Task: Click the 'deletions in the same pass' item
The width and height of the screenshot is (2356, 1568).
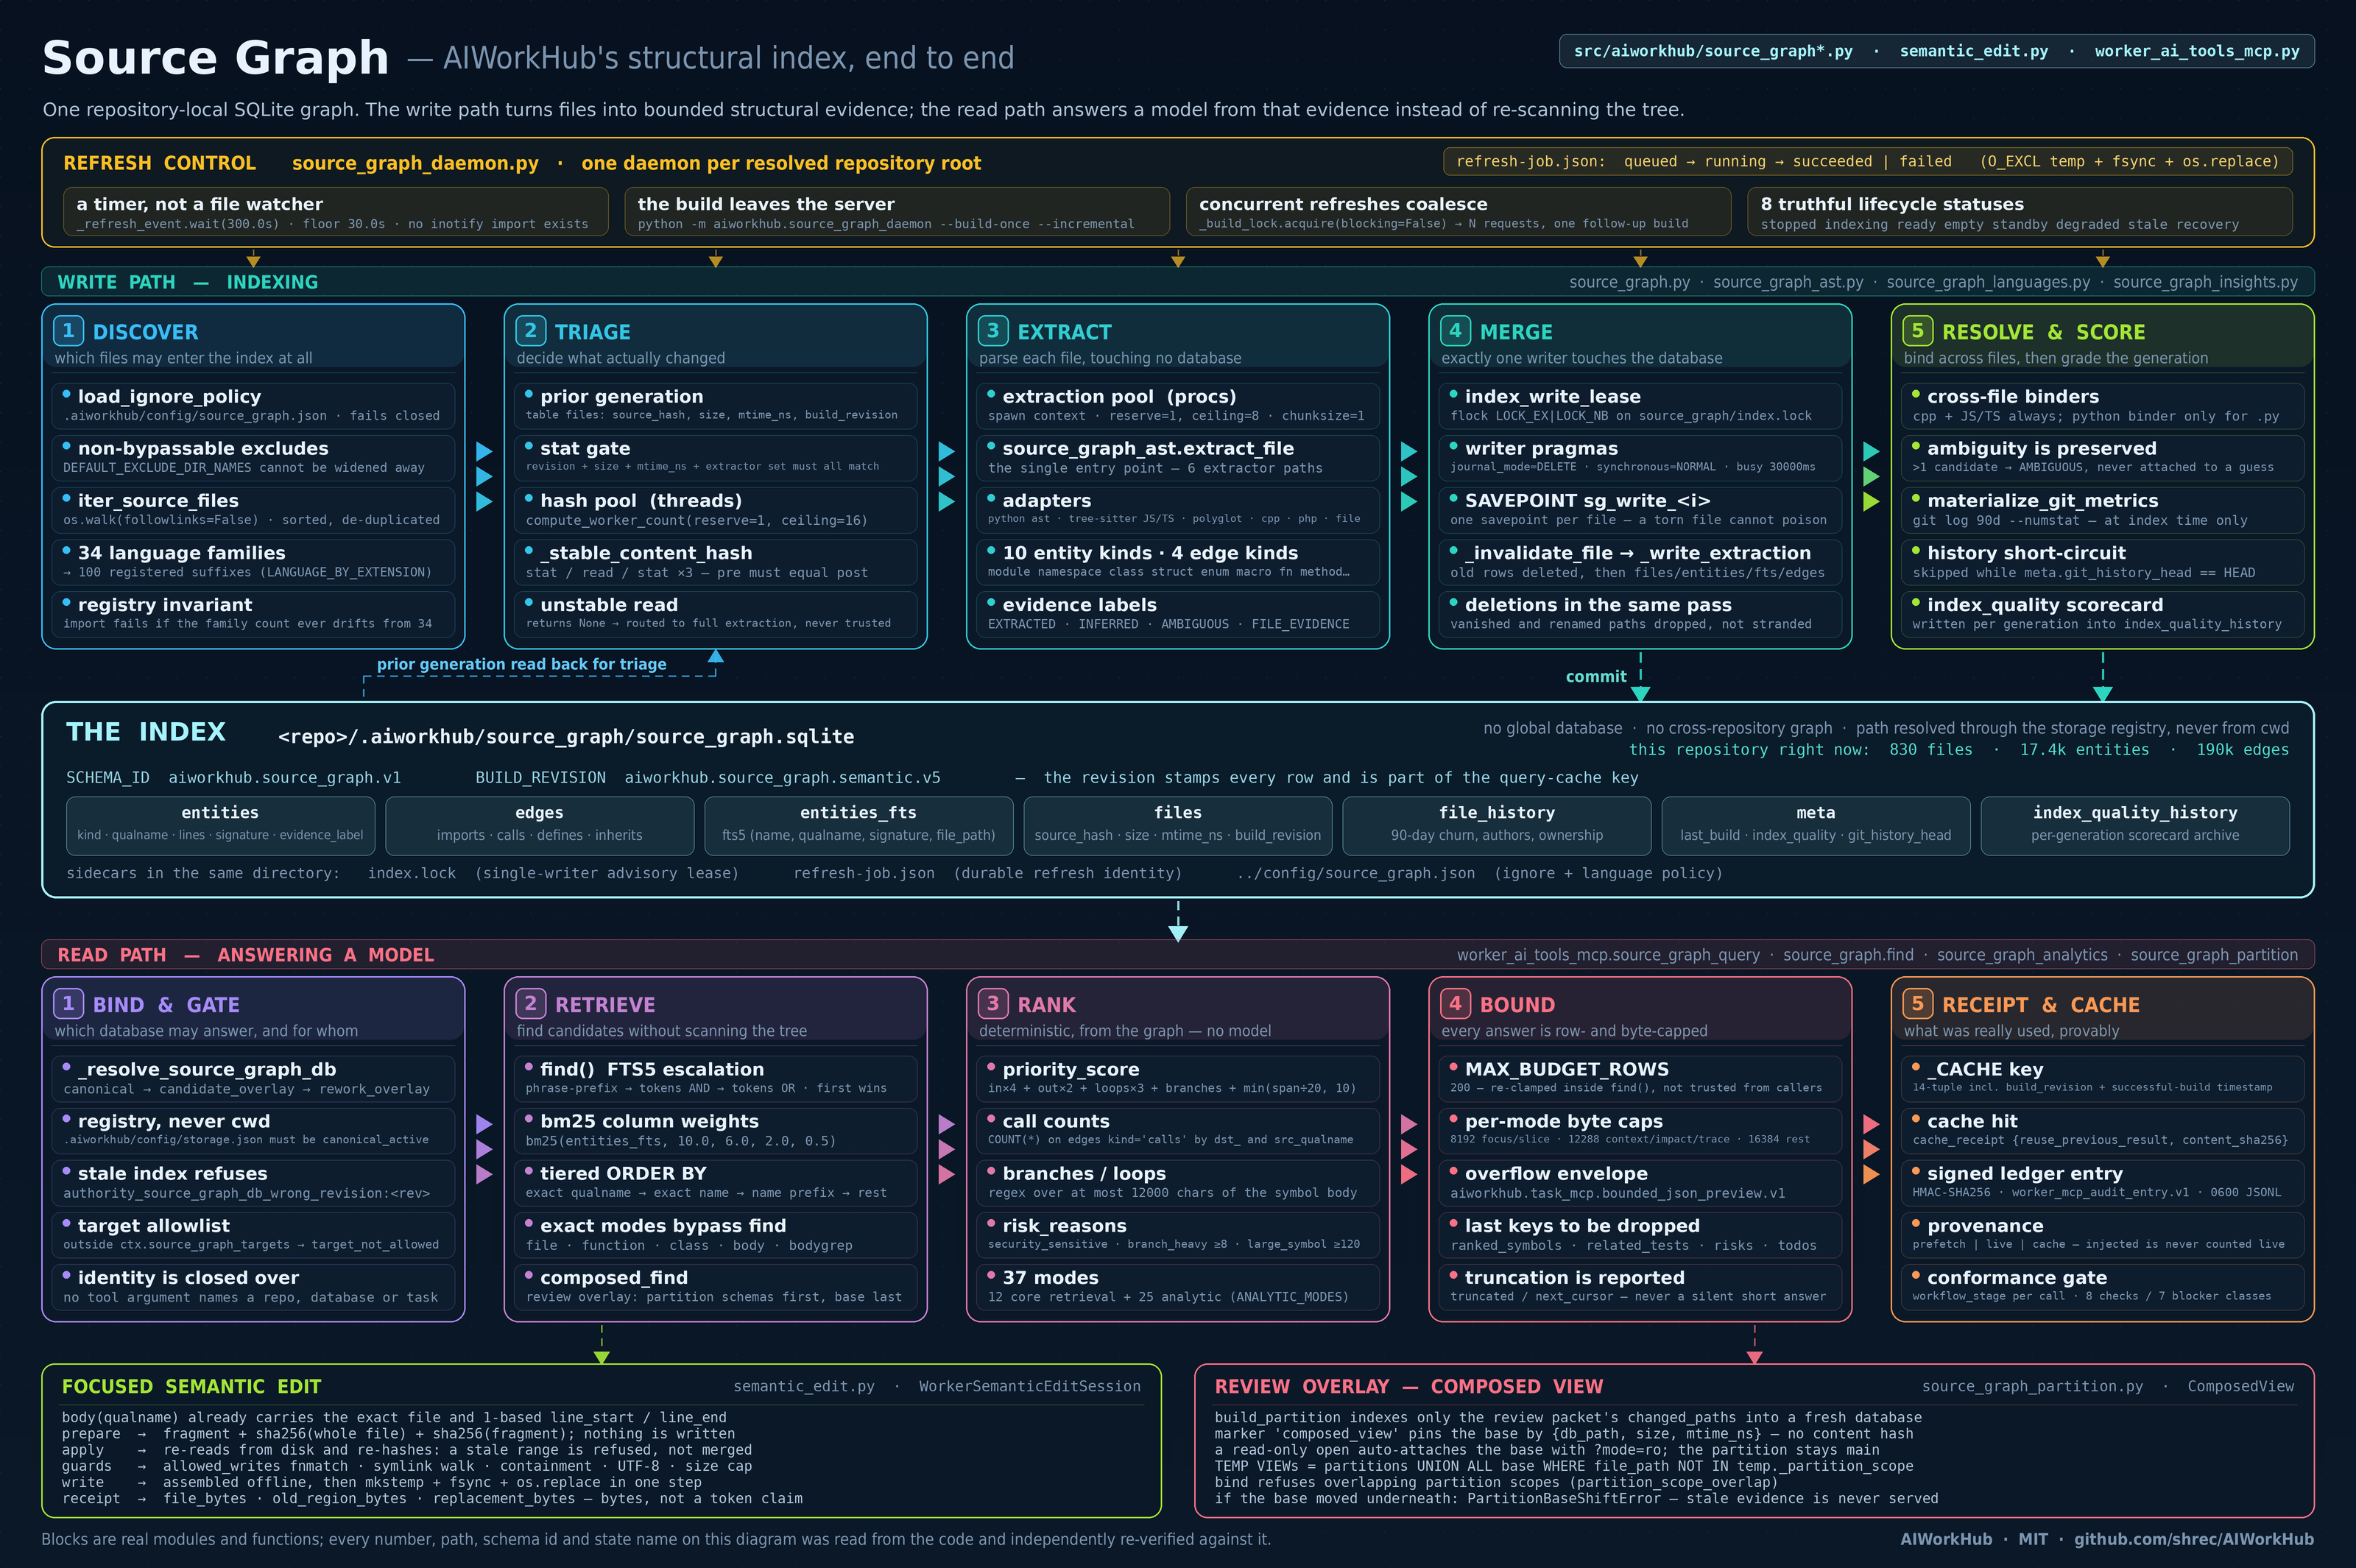Action: pos(1640,613)
